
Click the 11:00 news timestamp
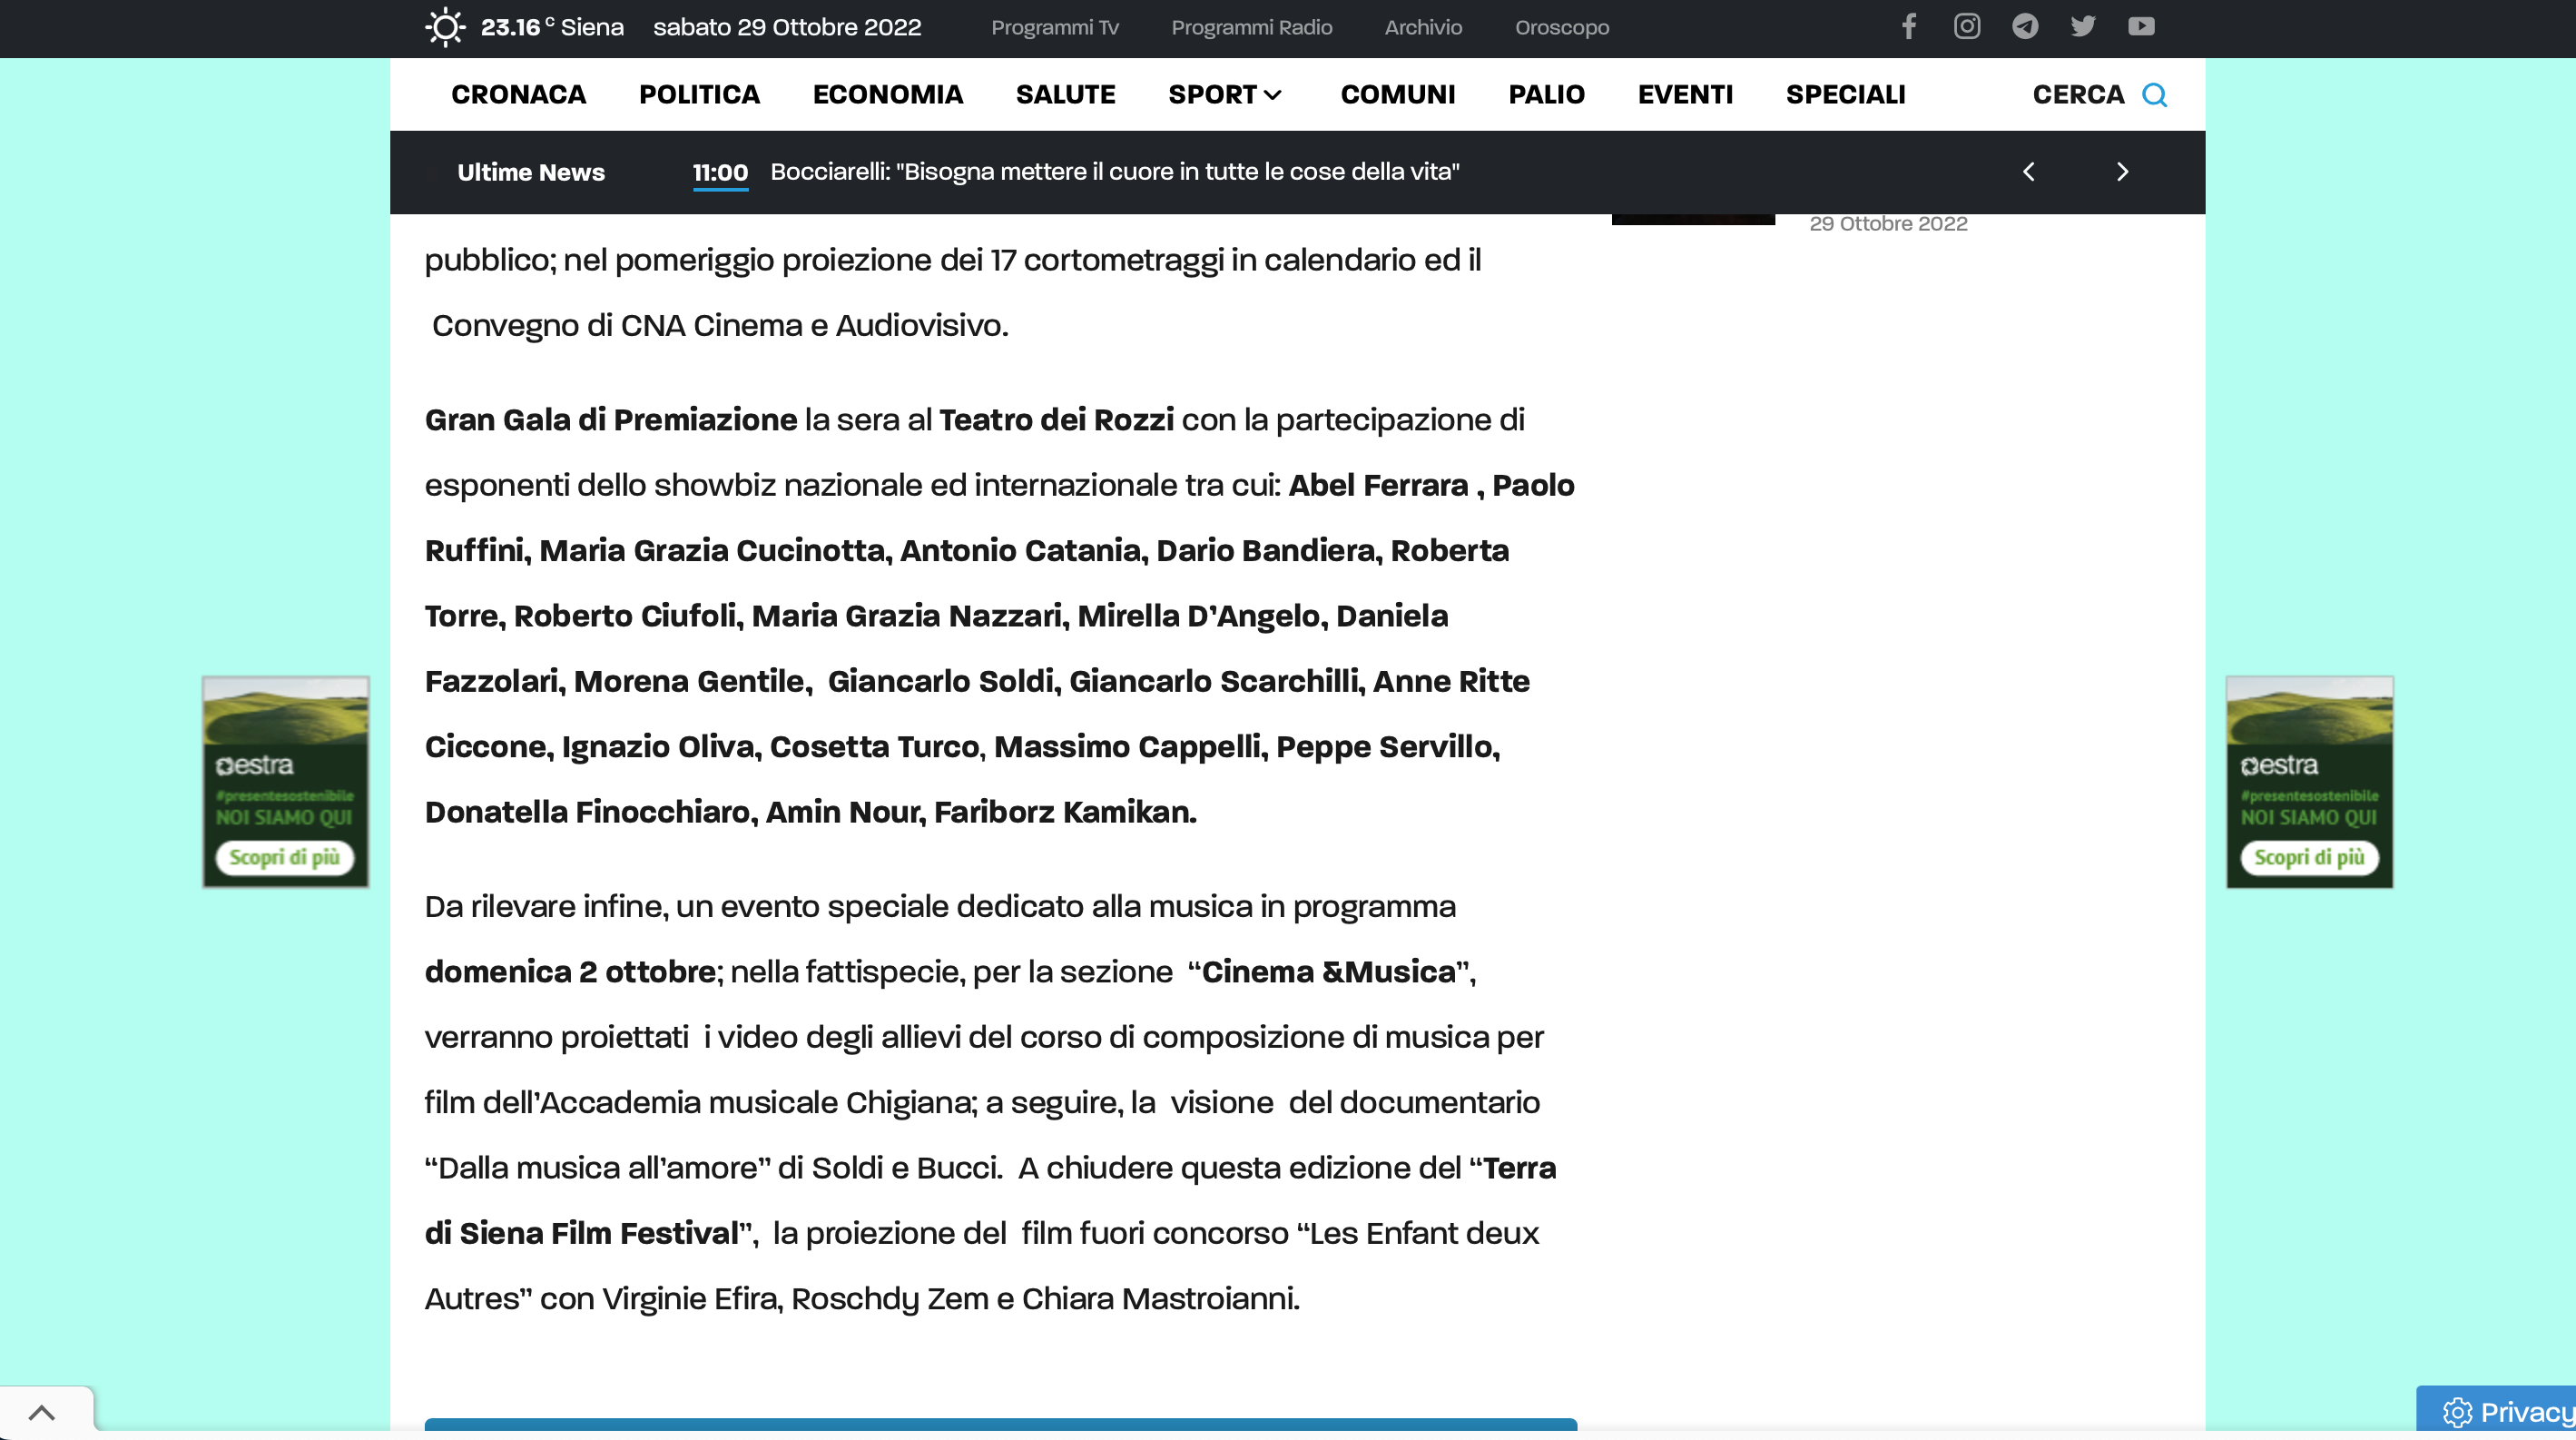tap(720, 172)
